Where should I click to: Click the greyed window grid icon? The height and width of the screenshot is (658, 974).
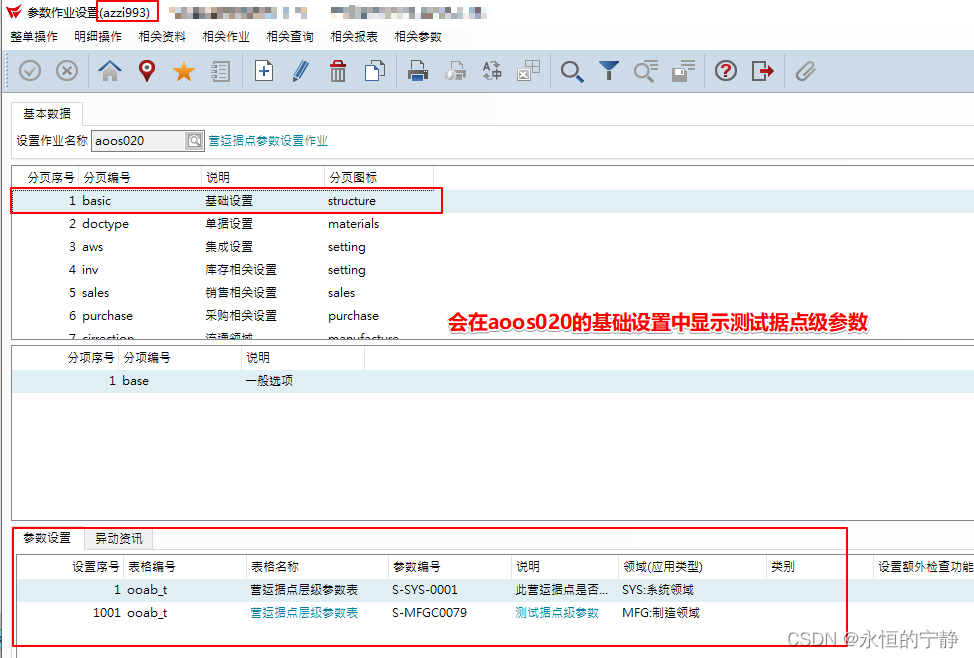tap(529, 71)
